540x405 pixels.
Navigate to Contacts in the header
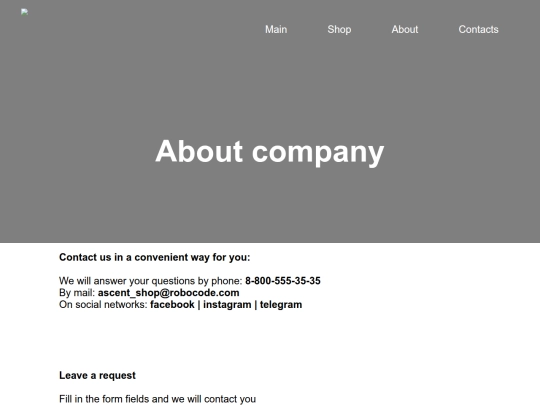[478, 30]
